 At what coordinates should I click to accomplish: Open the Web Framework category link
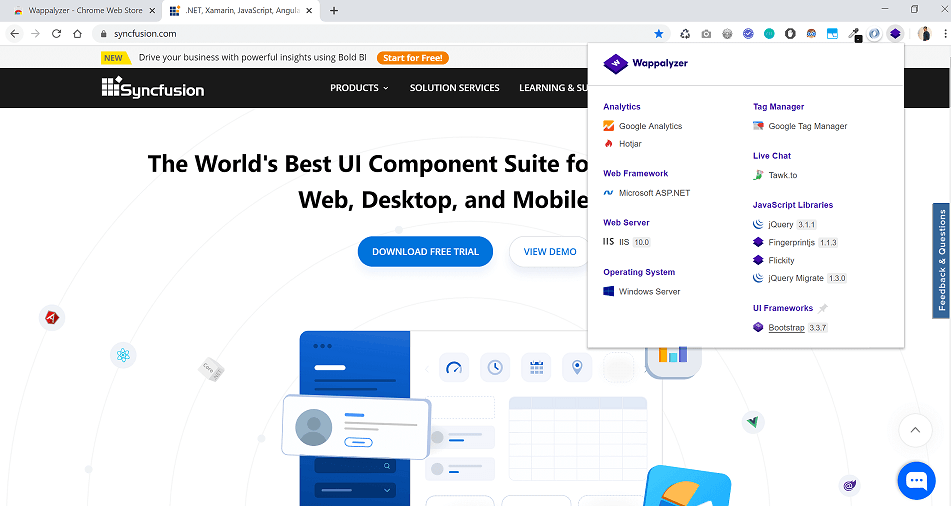pos(635,174)
